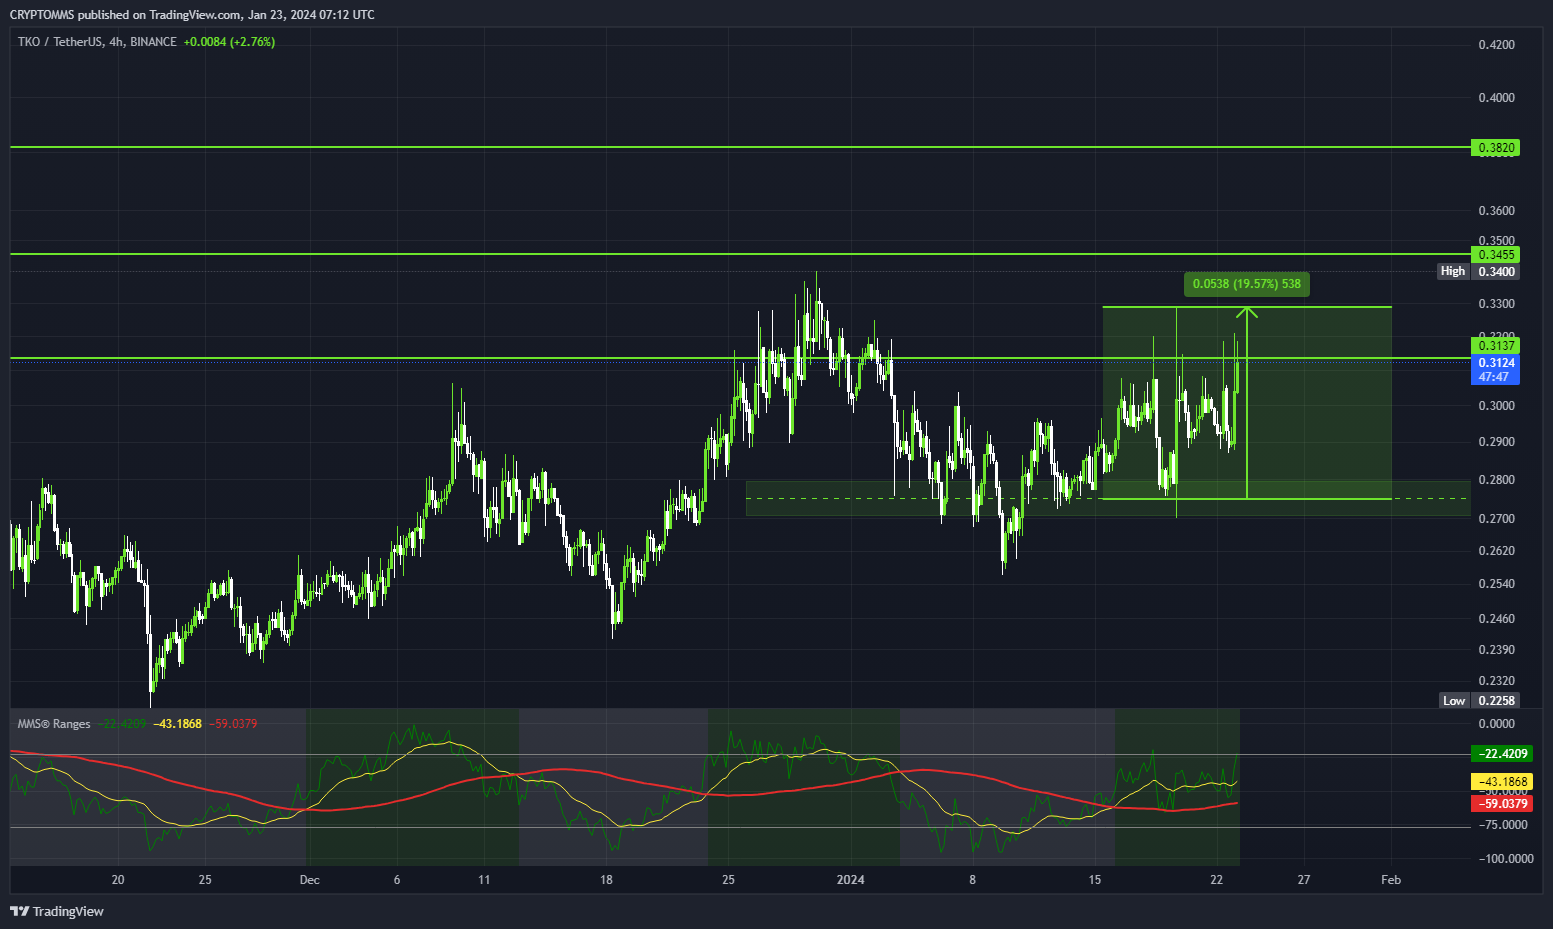1553x929 pixels.
Task: Click the 11 date label on time axis
Action: point(484,880)
